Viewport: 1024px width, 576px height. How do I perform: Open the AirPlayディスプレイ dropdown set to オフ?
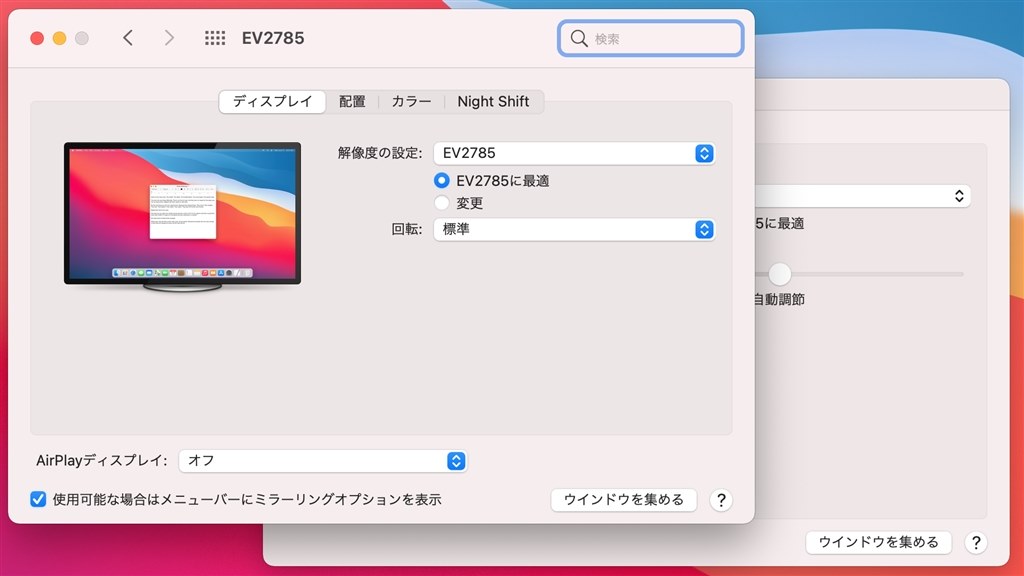pyautogui.click(x=323, y=460)
